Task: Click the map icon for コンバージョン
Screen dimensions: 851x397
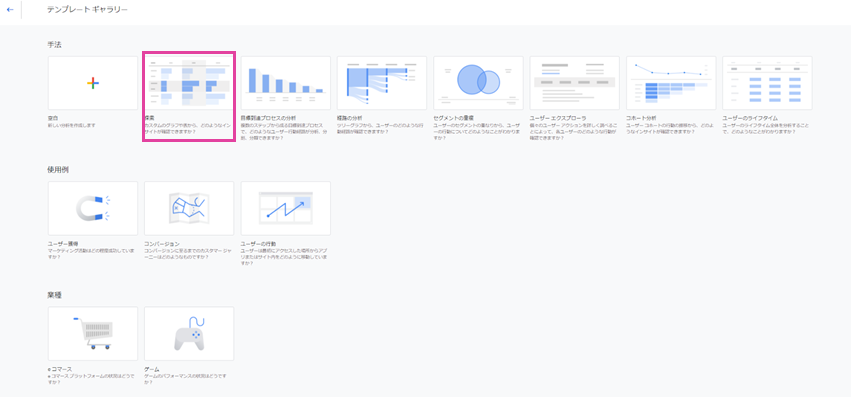Action: (189, 209)
